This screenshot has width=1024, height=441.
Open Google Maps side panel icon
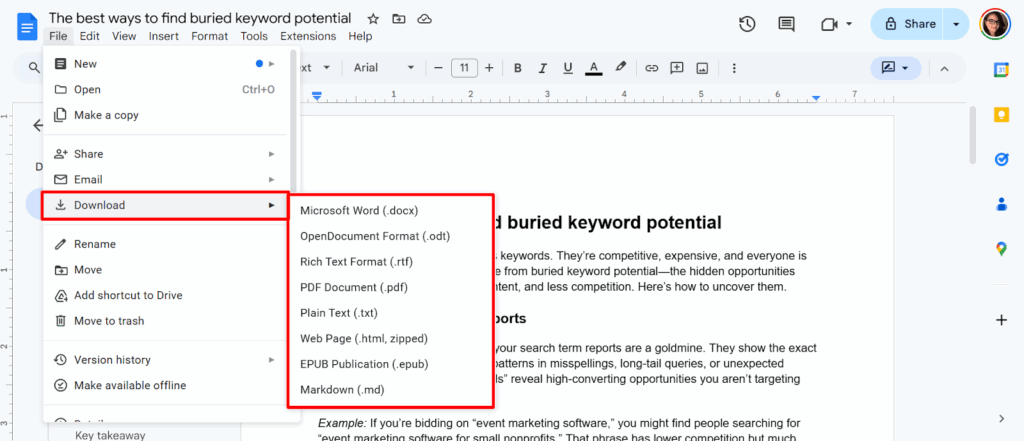pos(1001,249)
